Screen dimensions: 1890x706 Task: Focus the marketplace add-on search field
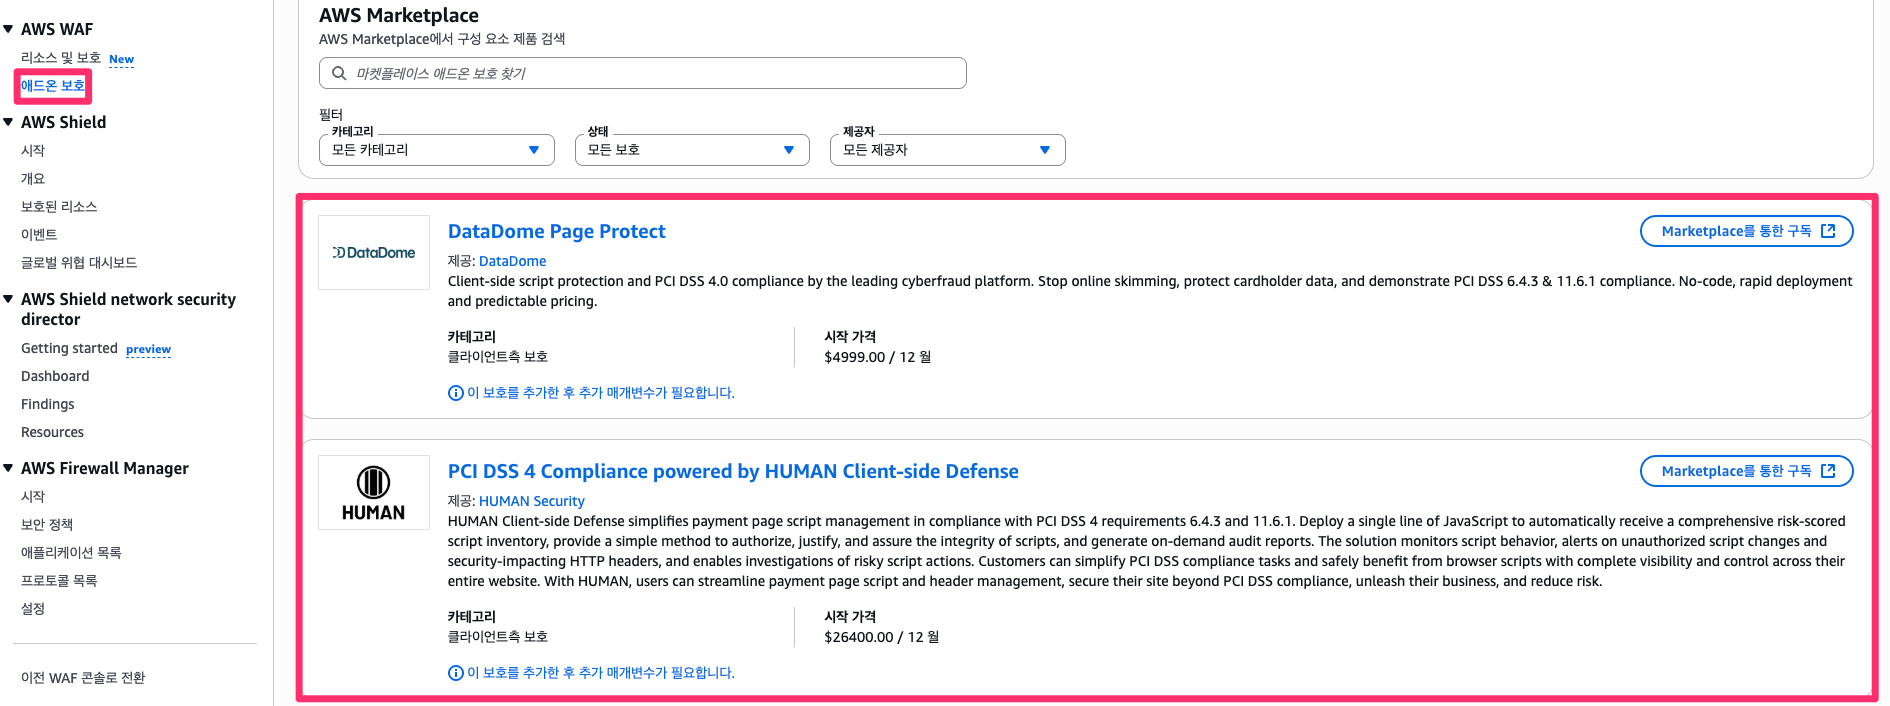pyautogui.click(x=643, y=73)
